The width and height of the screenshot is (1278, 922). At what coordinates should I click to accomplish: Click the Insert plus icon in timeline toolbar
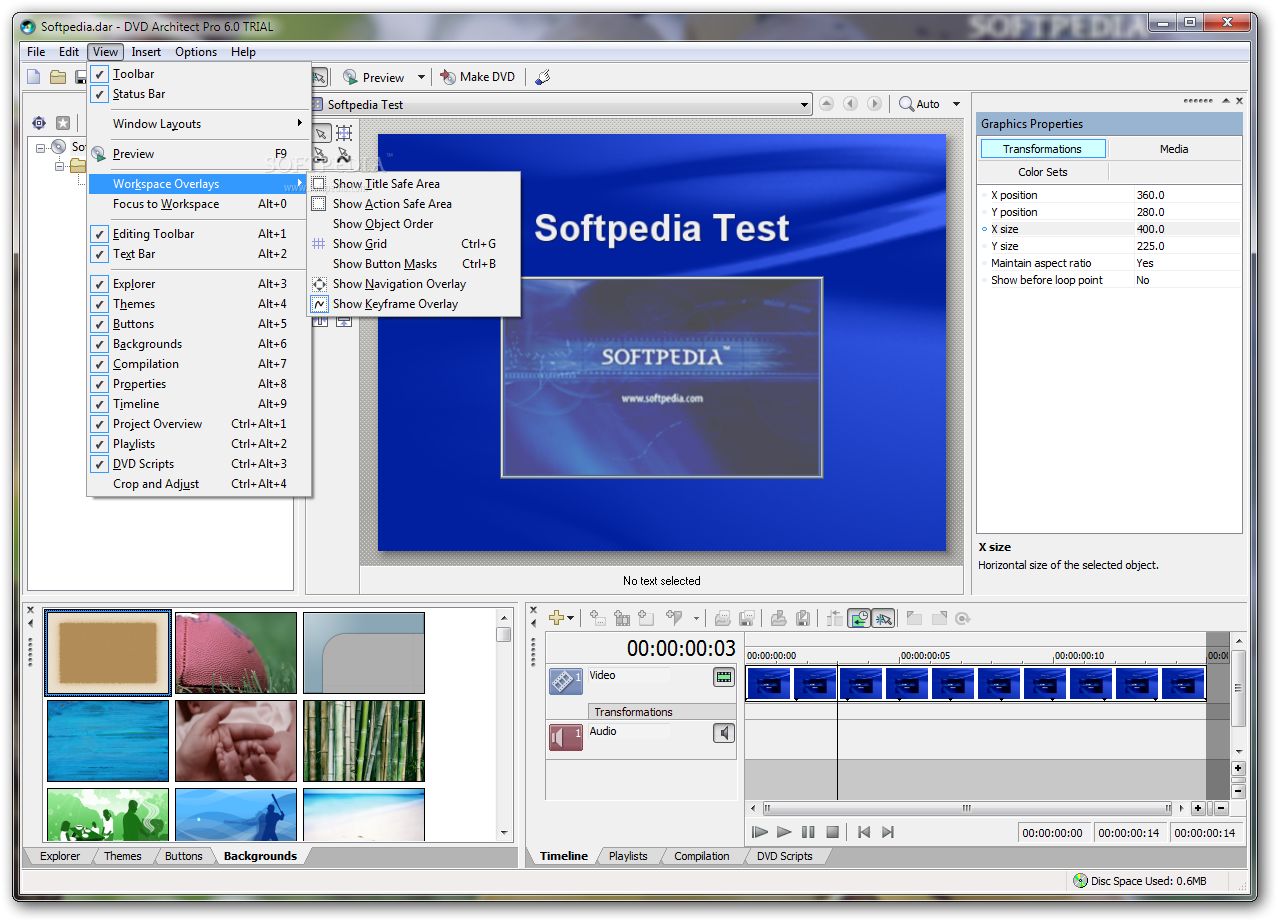click(x=557, y=618)
